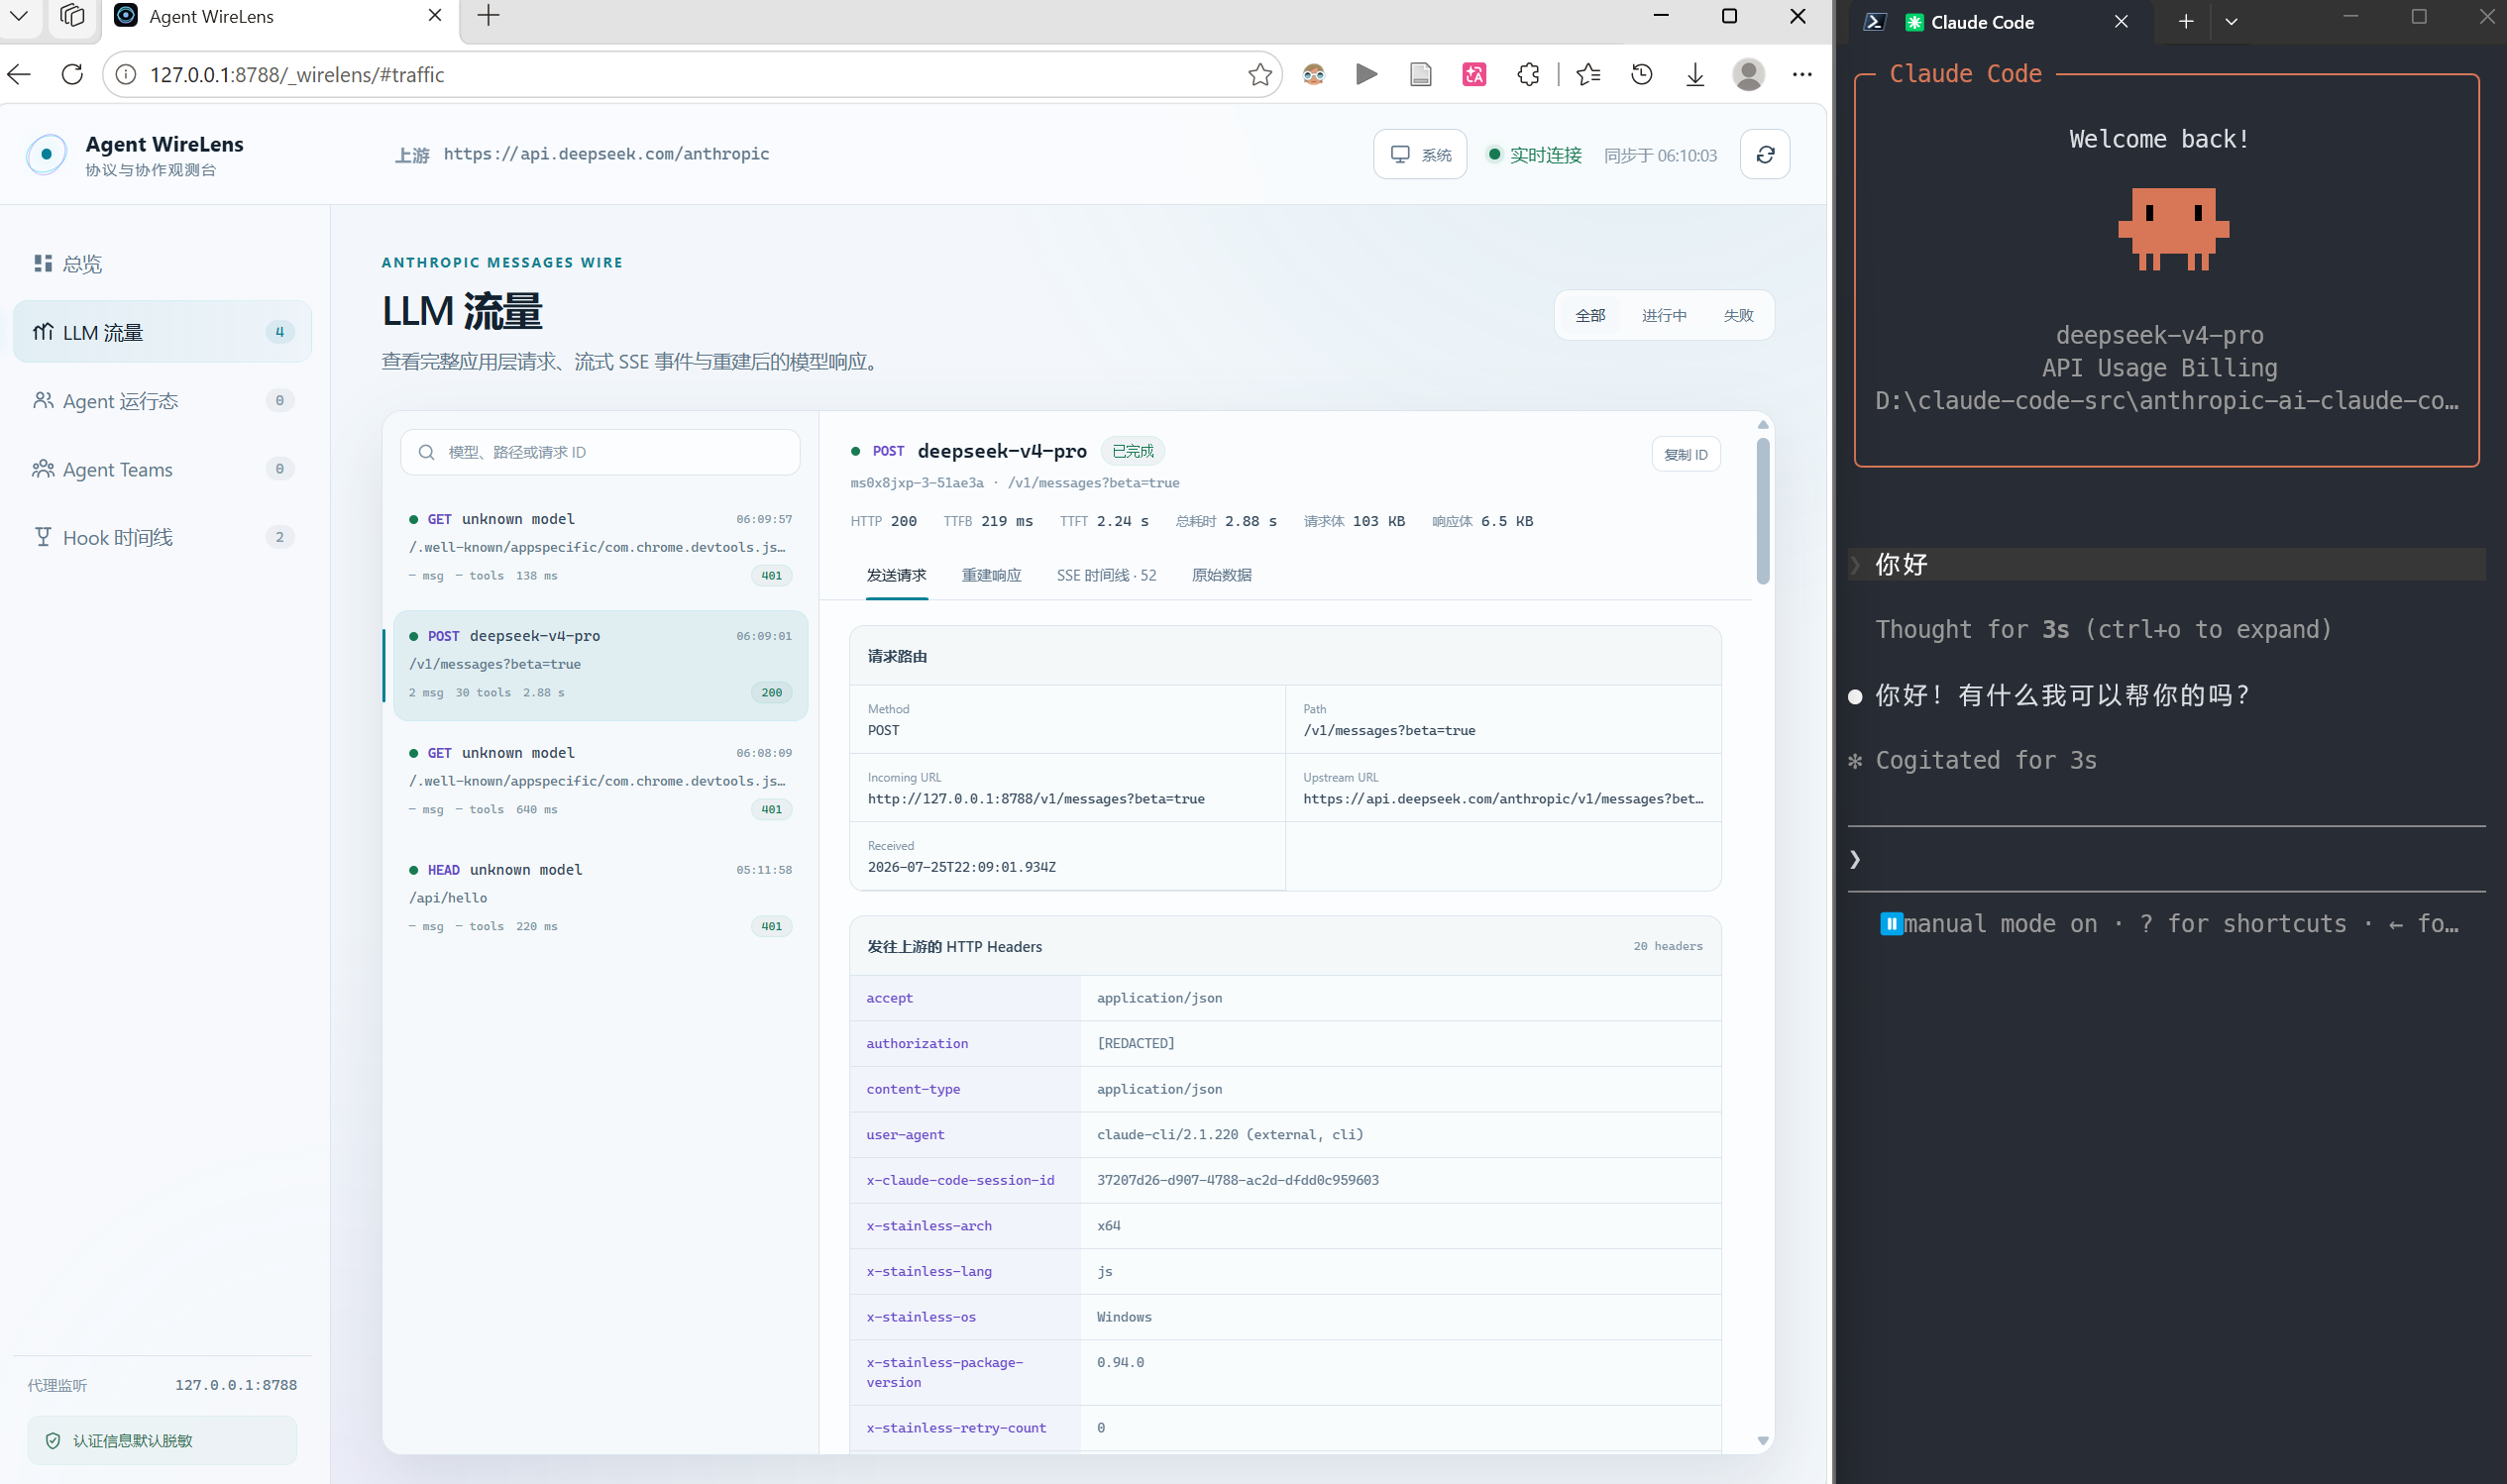
Task: Click the document extension icon in toolbar
Action: (1420, 74)
